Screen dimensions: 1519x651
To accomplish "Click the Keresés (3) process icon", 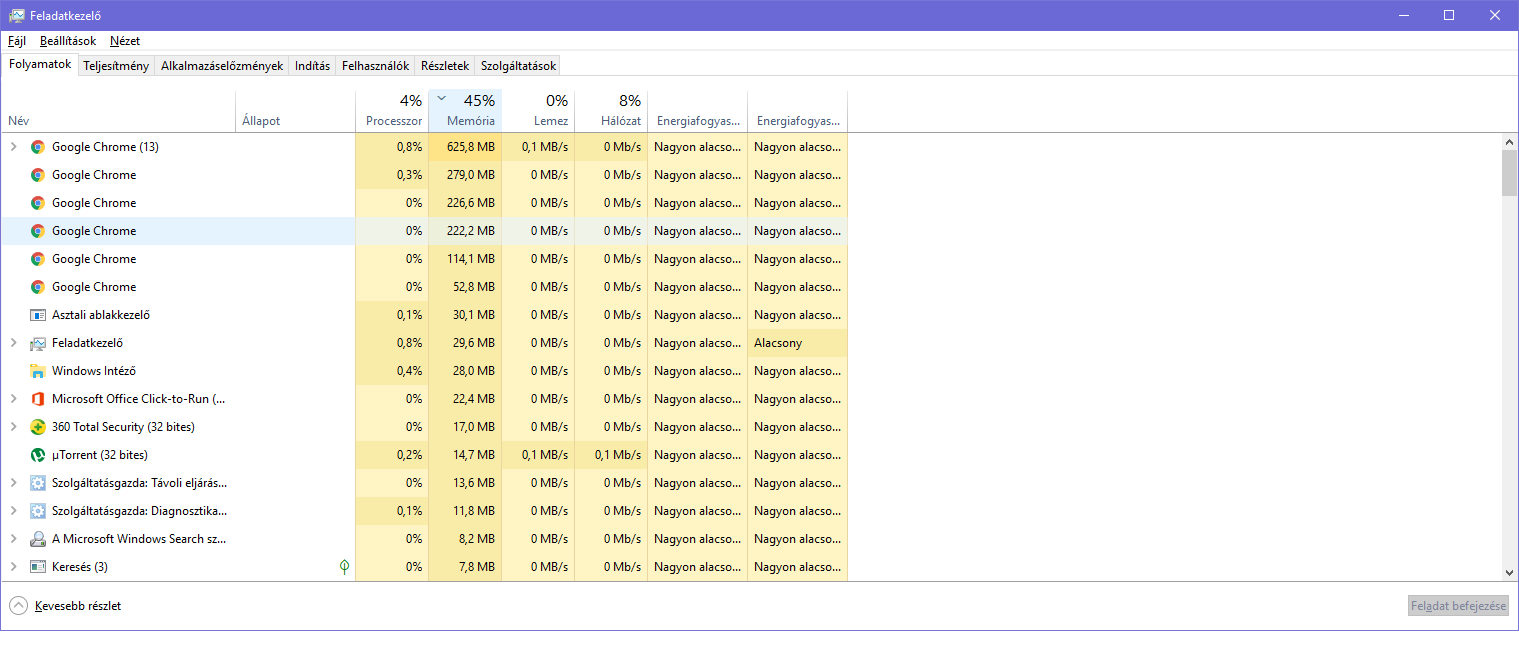I will tap(38, 567).
